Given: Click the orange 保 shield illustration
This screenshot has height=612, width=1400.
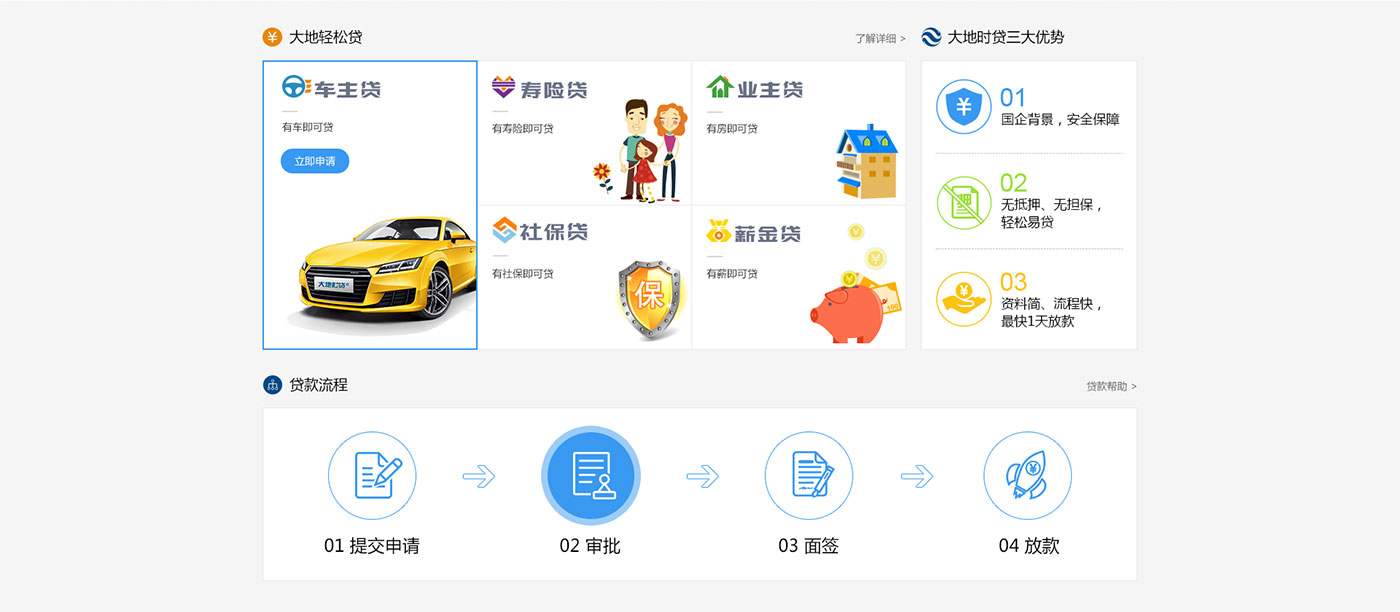Looking at the screenshot, I should coord(648,298).
